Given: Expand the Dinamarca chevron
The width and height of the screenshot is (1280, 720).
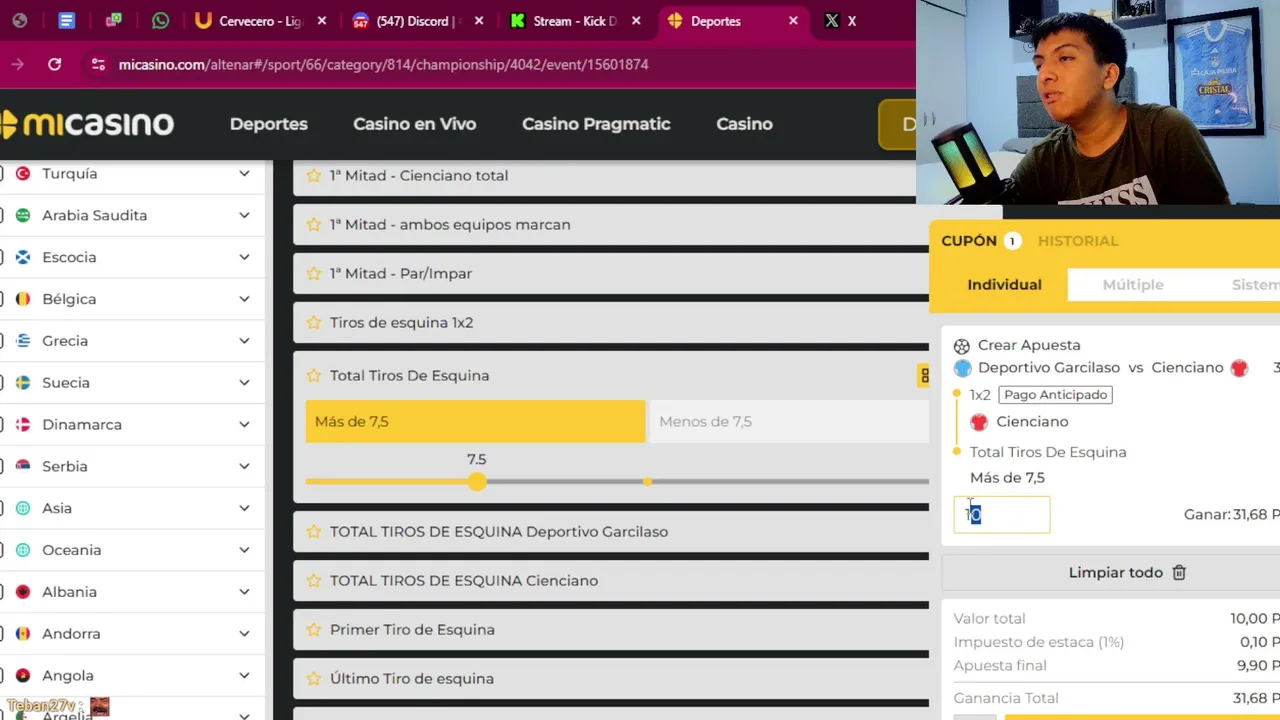Looking at the screenshot, I should [244, 425].
